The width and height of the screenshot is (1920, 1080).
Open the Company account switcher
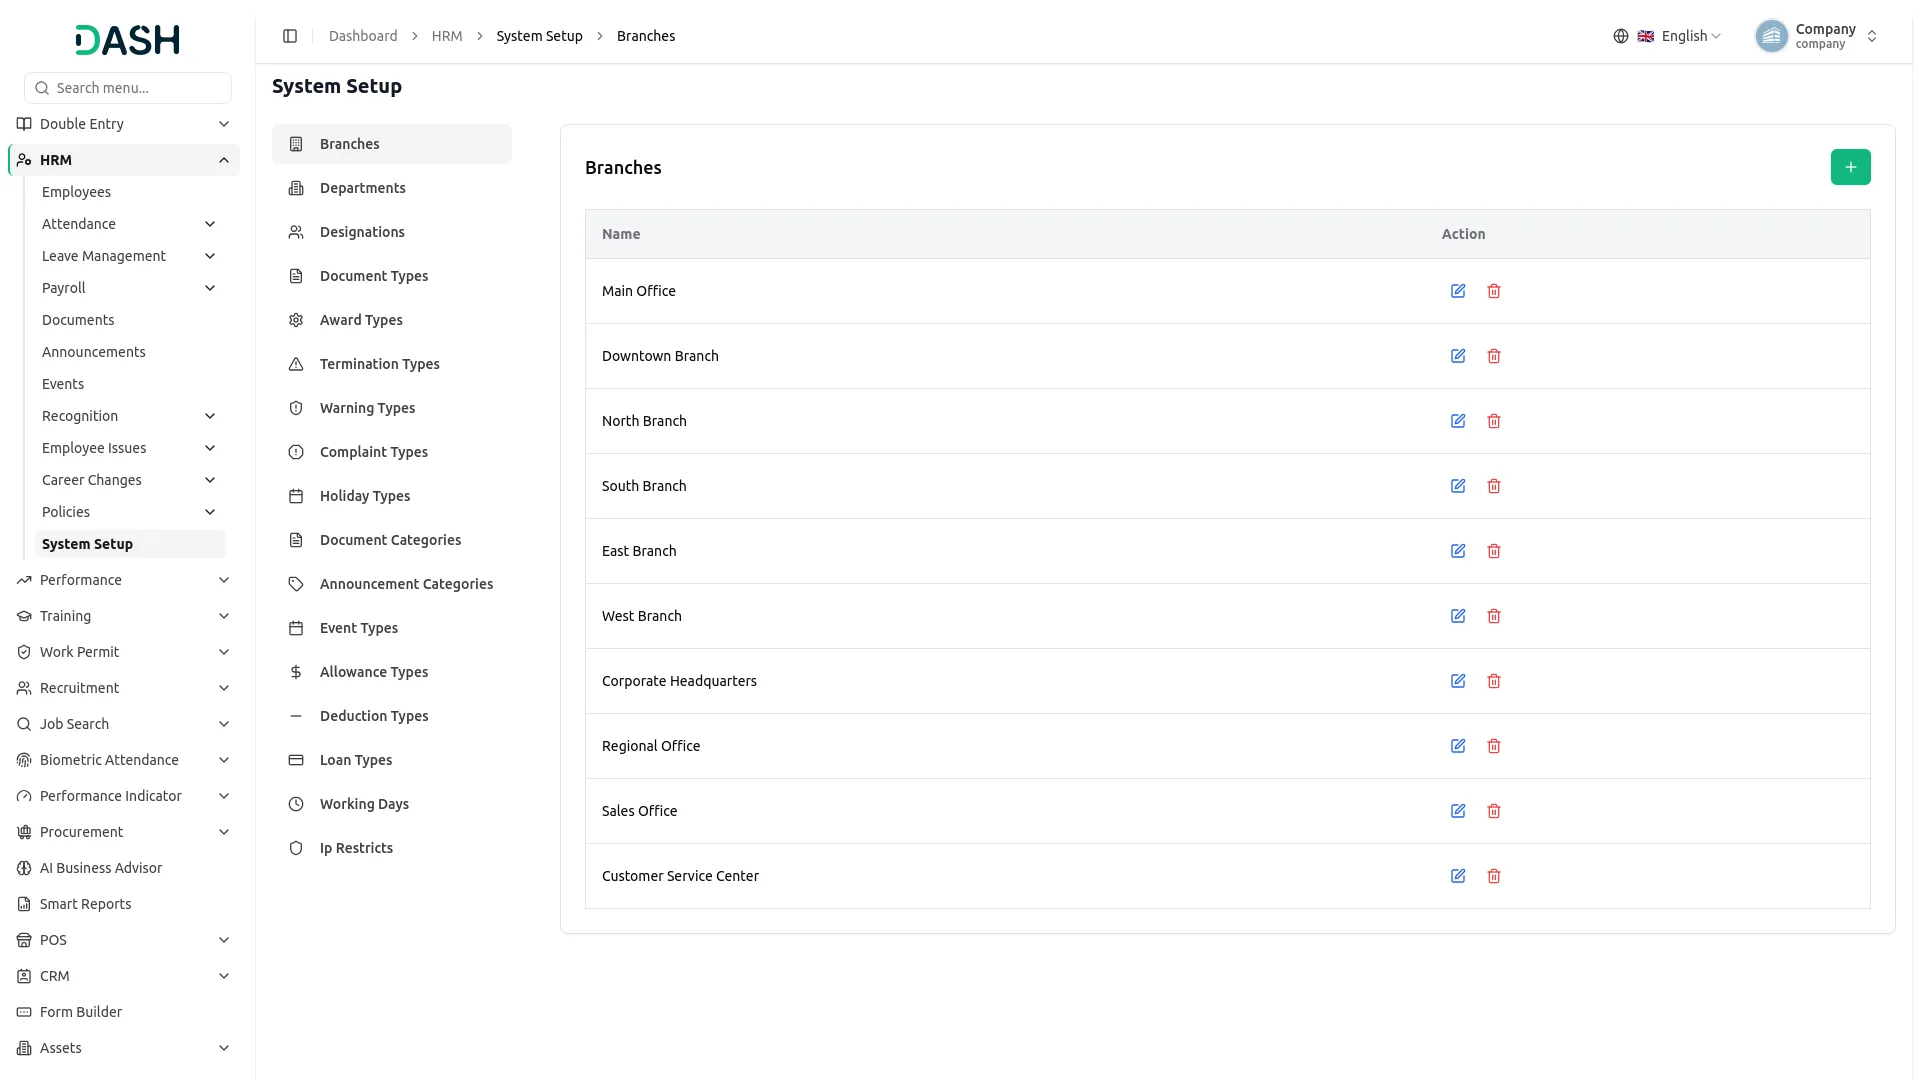click(1817, 36)
